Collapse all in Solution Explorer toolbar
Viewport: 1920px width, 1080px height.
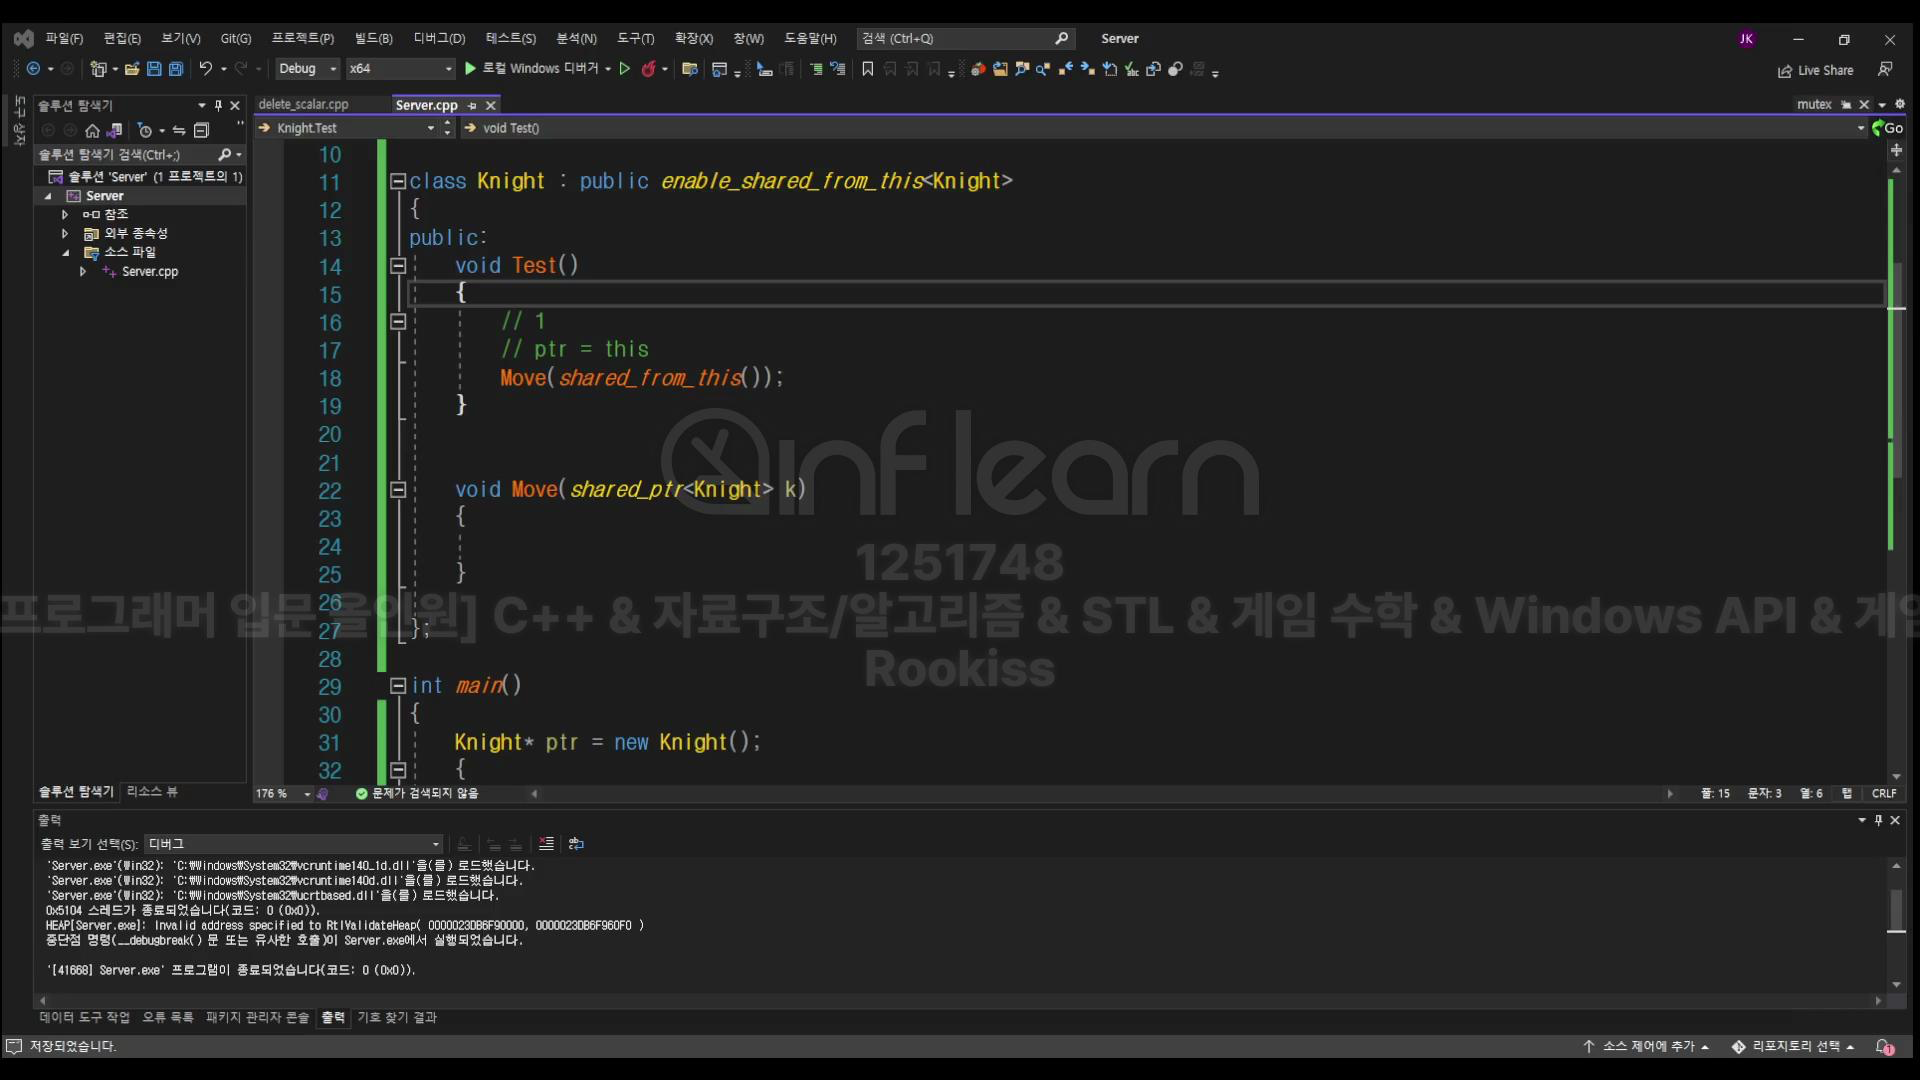pos(201,130)
